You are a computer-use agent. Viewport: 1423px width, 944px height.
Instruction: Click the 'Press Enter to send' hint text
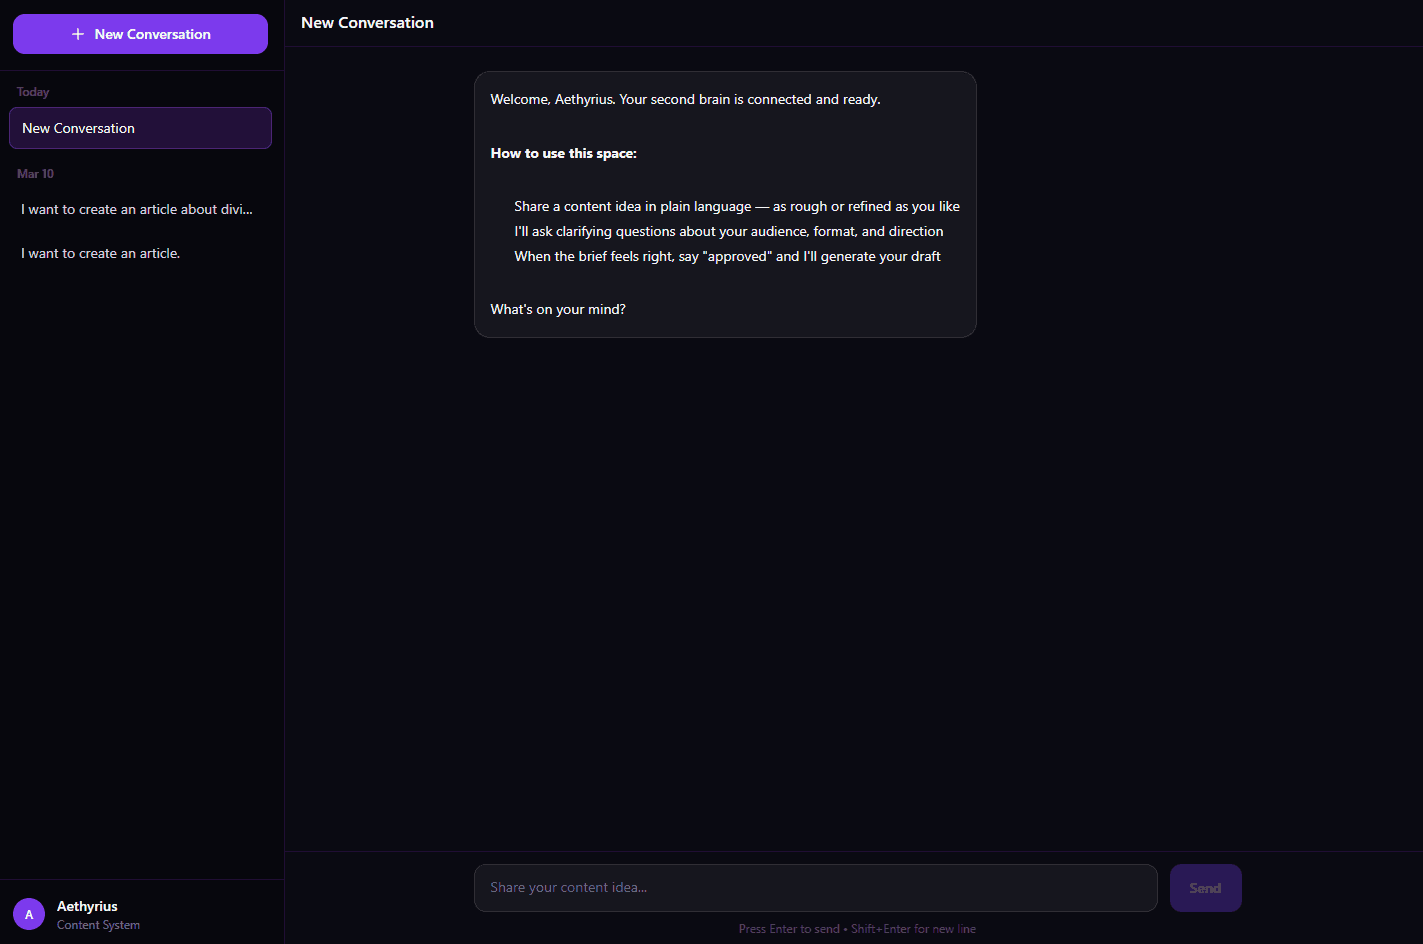[x=789, y=929]
